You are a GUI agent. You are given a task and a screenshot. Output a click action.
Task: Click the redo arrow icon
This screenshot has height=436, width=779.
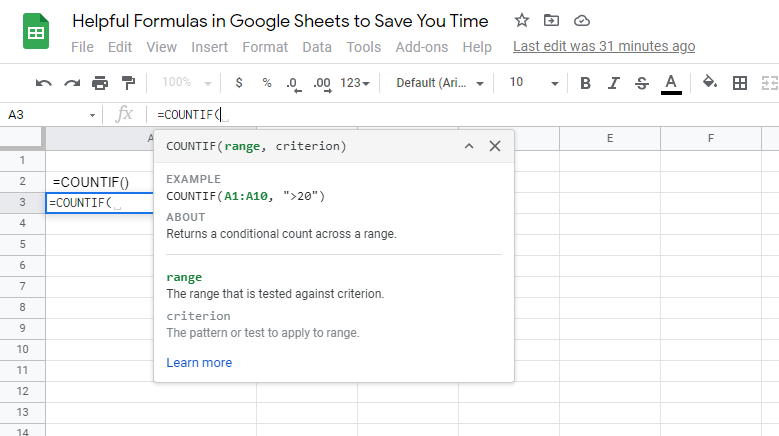pyautogui.click(x=72, y=83)
